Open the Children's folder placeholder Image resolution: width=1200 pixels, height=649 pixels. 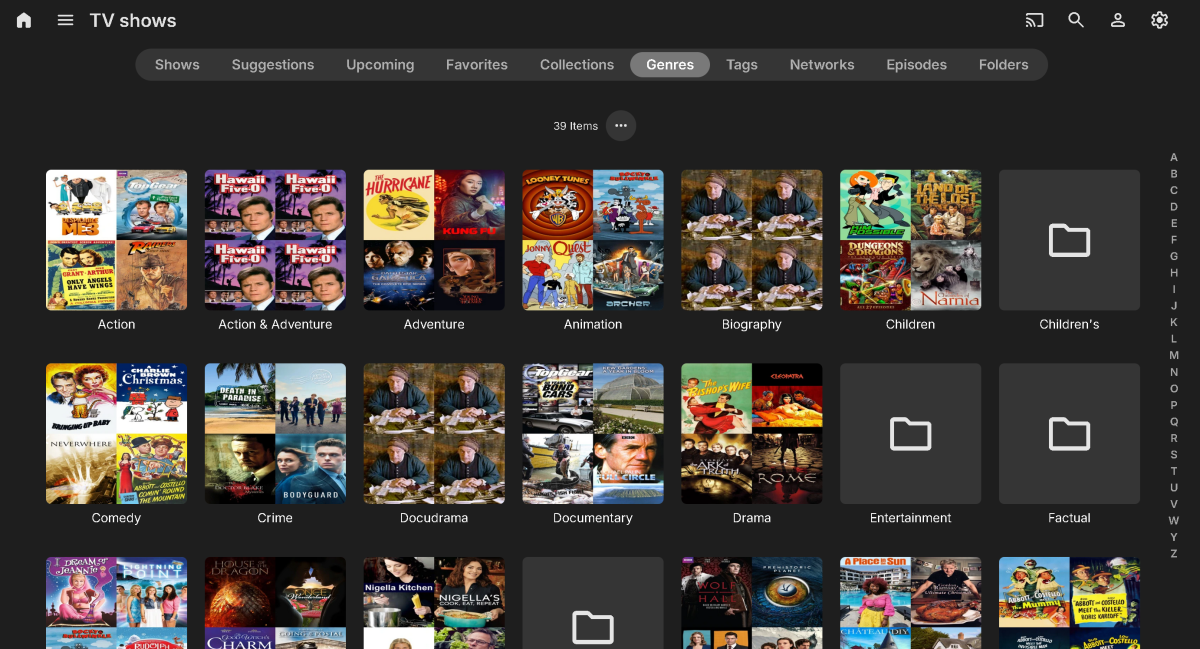[x=1069, y=240]
